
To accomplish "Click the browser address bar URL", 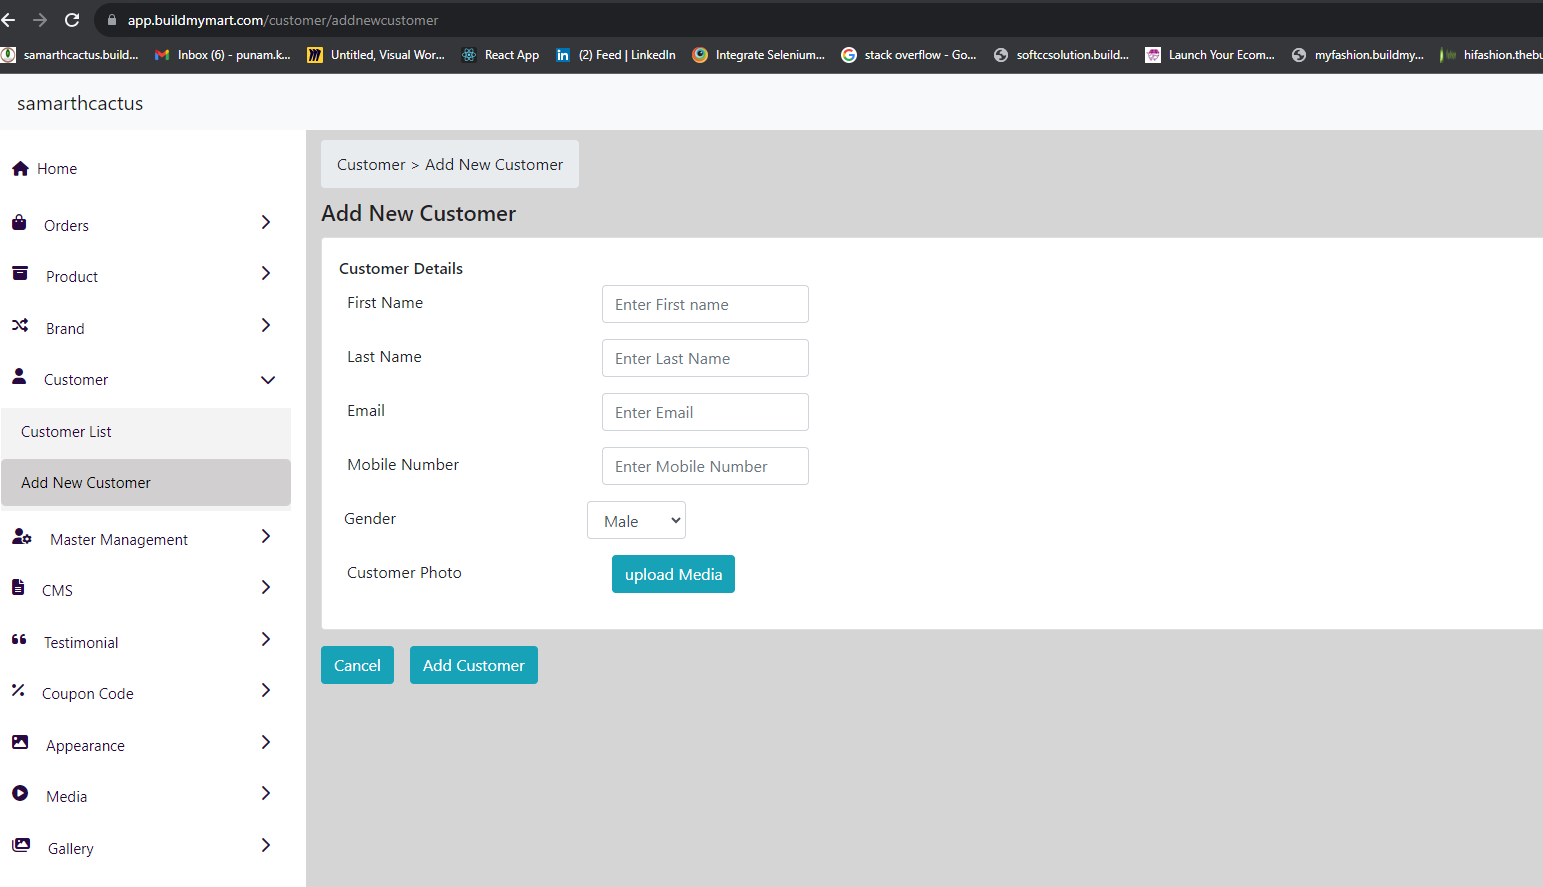I will [x=283, y=20].
